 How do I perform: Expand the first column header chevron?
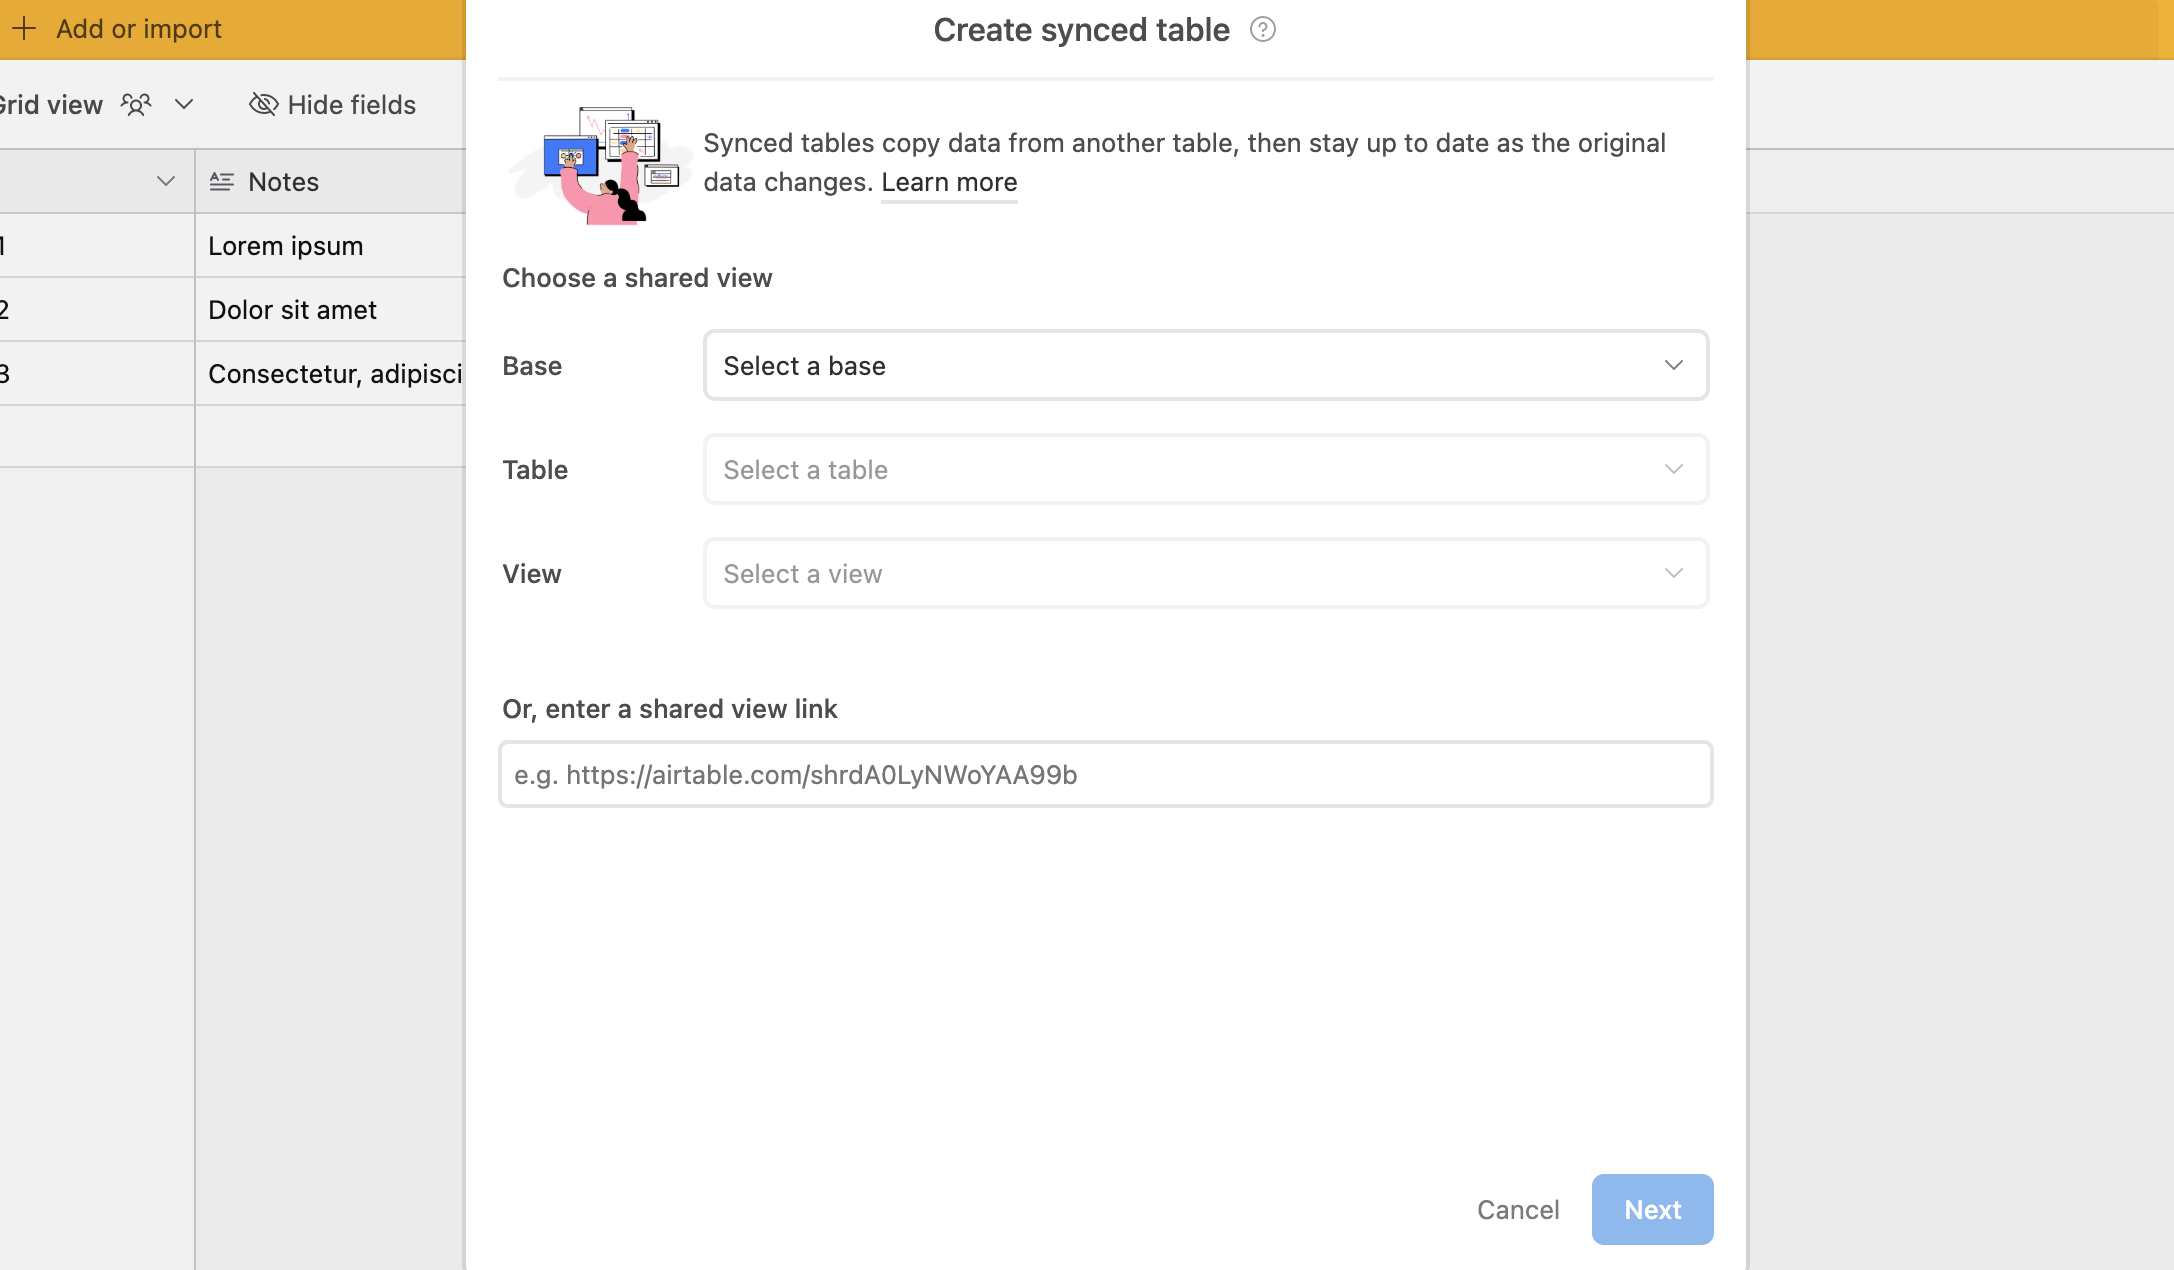(x=166, y=181)
